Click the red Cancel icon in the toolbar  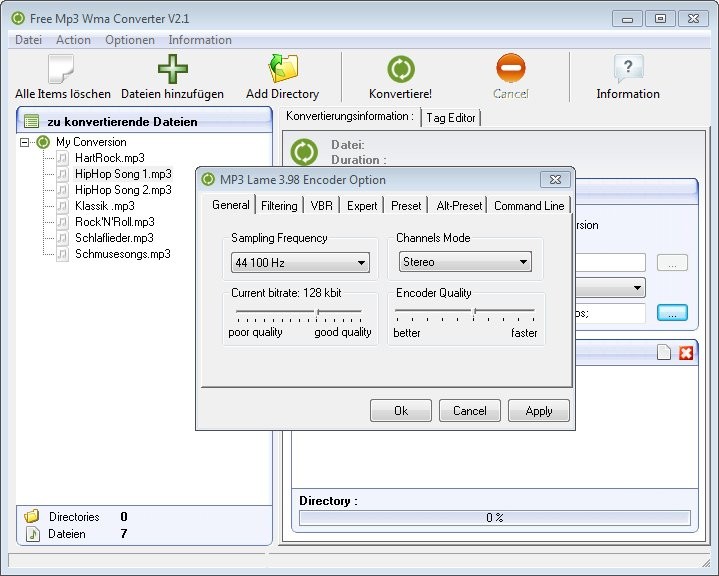pyautogui.click(x=510, y=68)
